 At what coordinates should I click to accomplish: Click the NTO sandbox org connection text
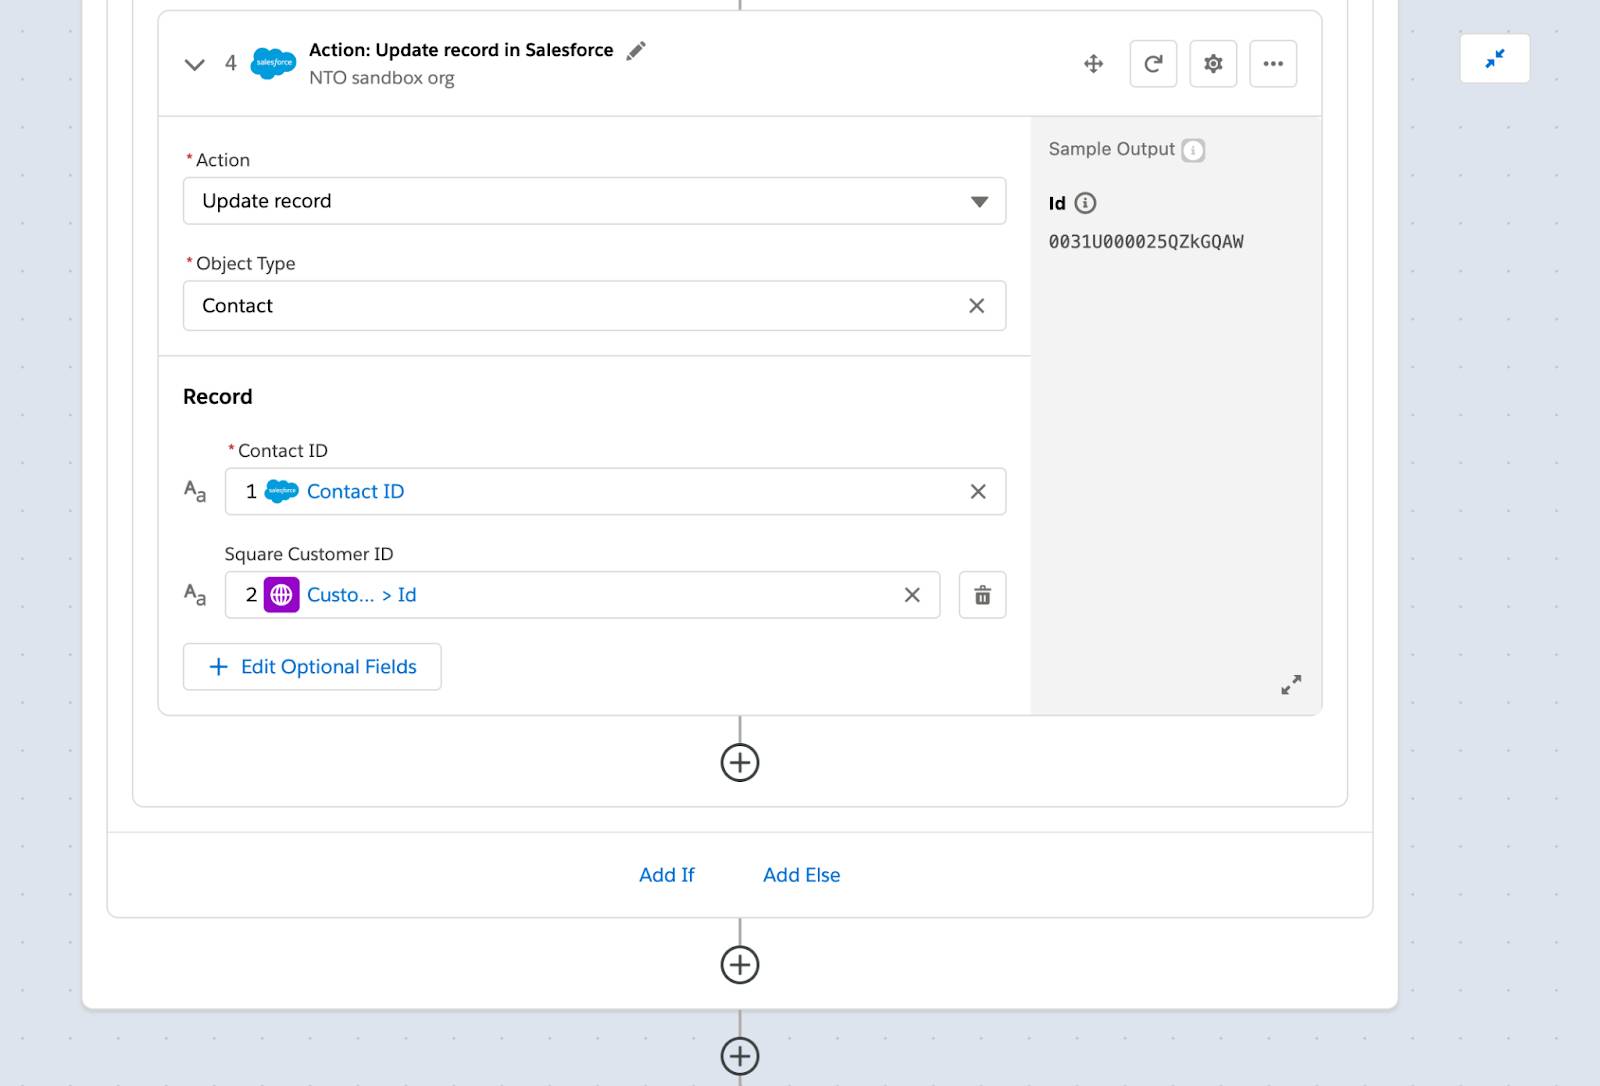point(381,78)
